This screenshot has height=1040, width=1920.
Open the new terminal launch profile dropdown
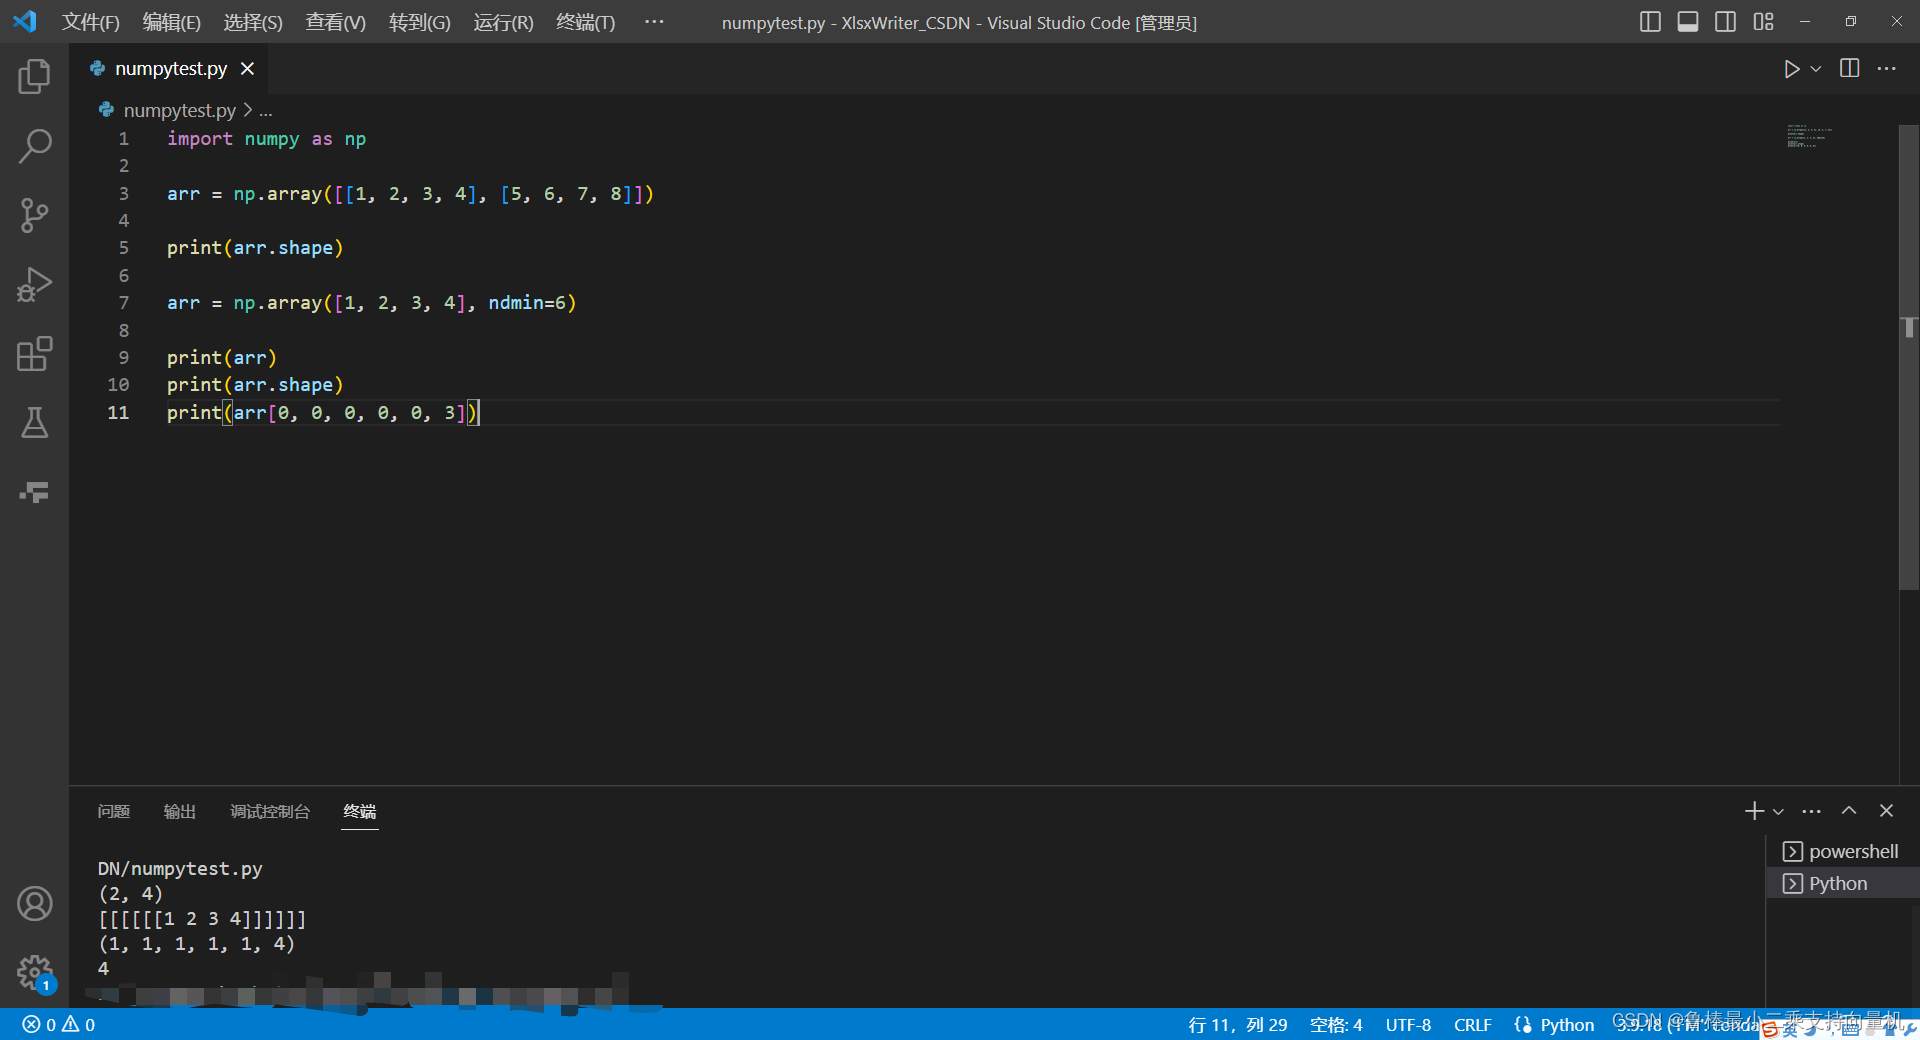(x=1778, y=811)
